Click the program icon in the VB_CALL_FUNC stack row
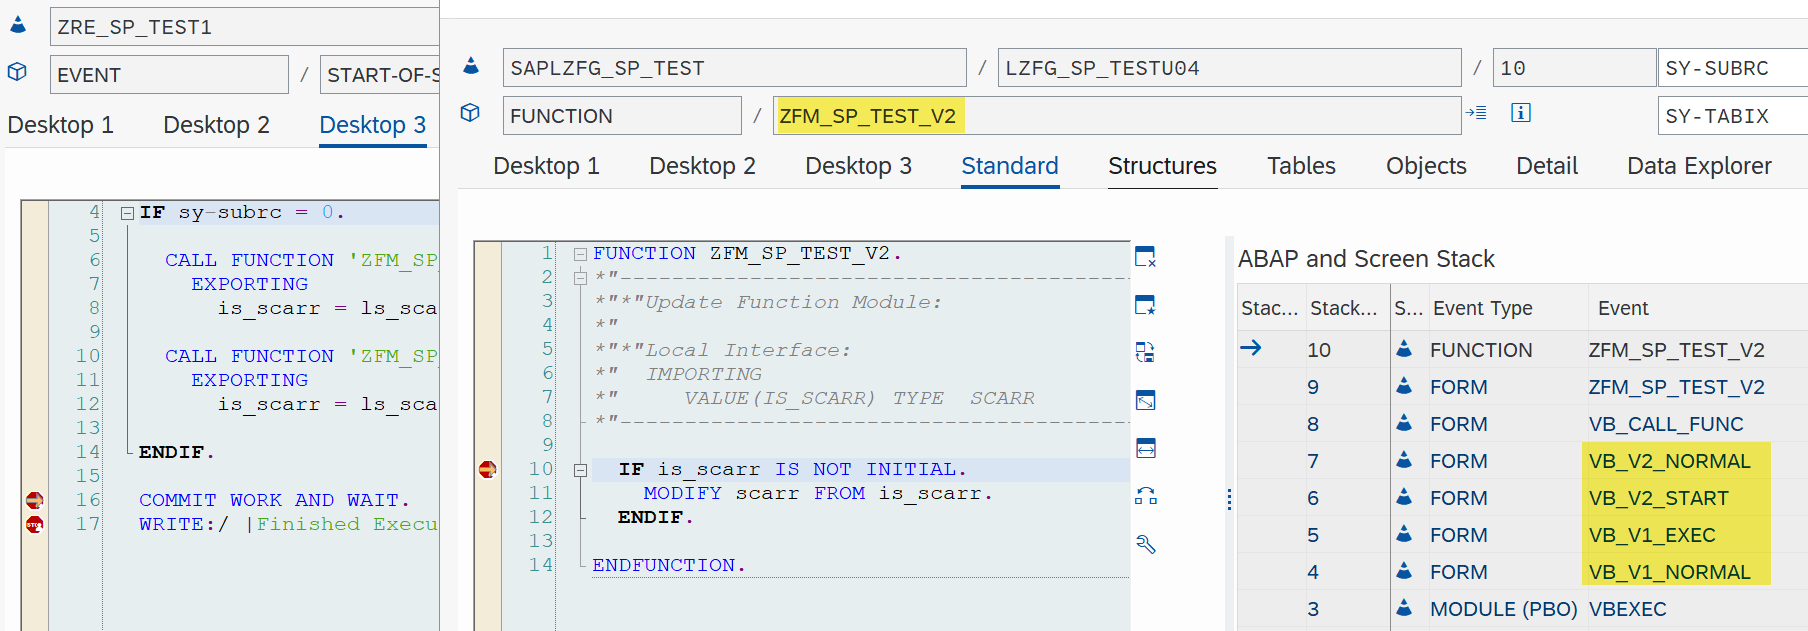The width and height of the screenshot is (1808, 631). [x=1404, y=423]
